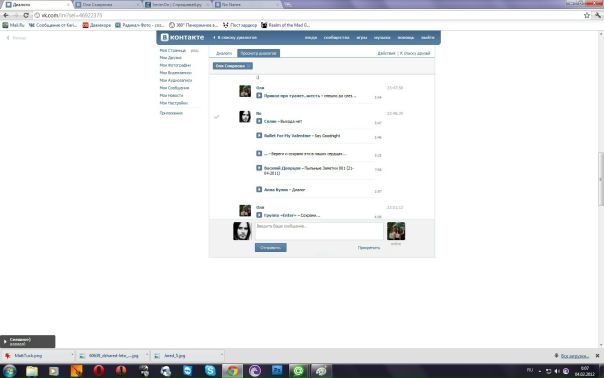Image resolution: width=604 pixels, height=378 pixels.
Task: Open Приложения in sidebar
Action: (171, 113)
